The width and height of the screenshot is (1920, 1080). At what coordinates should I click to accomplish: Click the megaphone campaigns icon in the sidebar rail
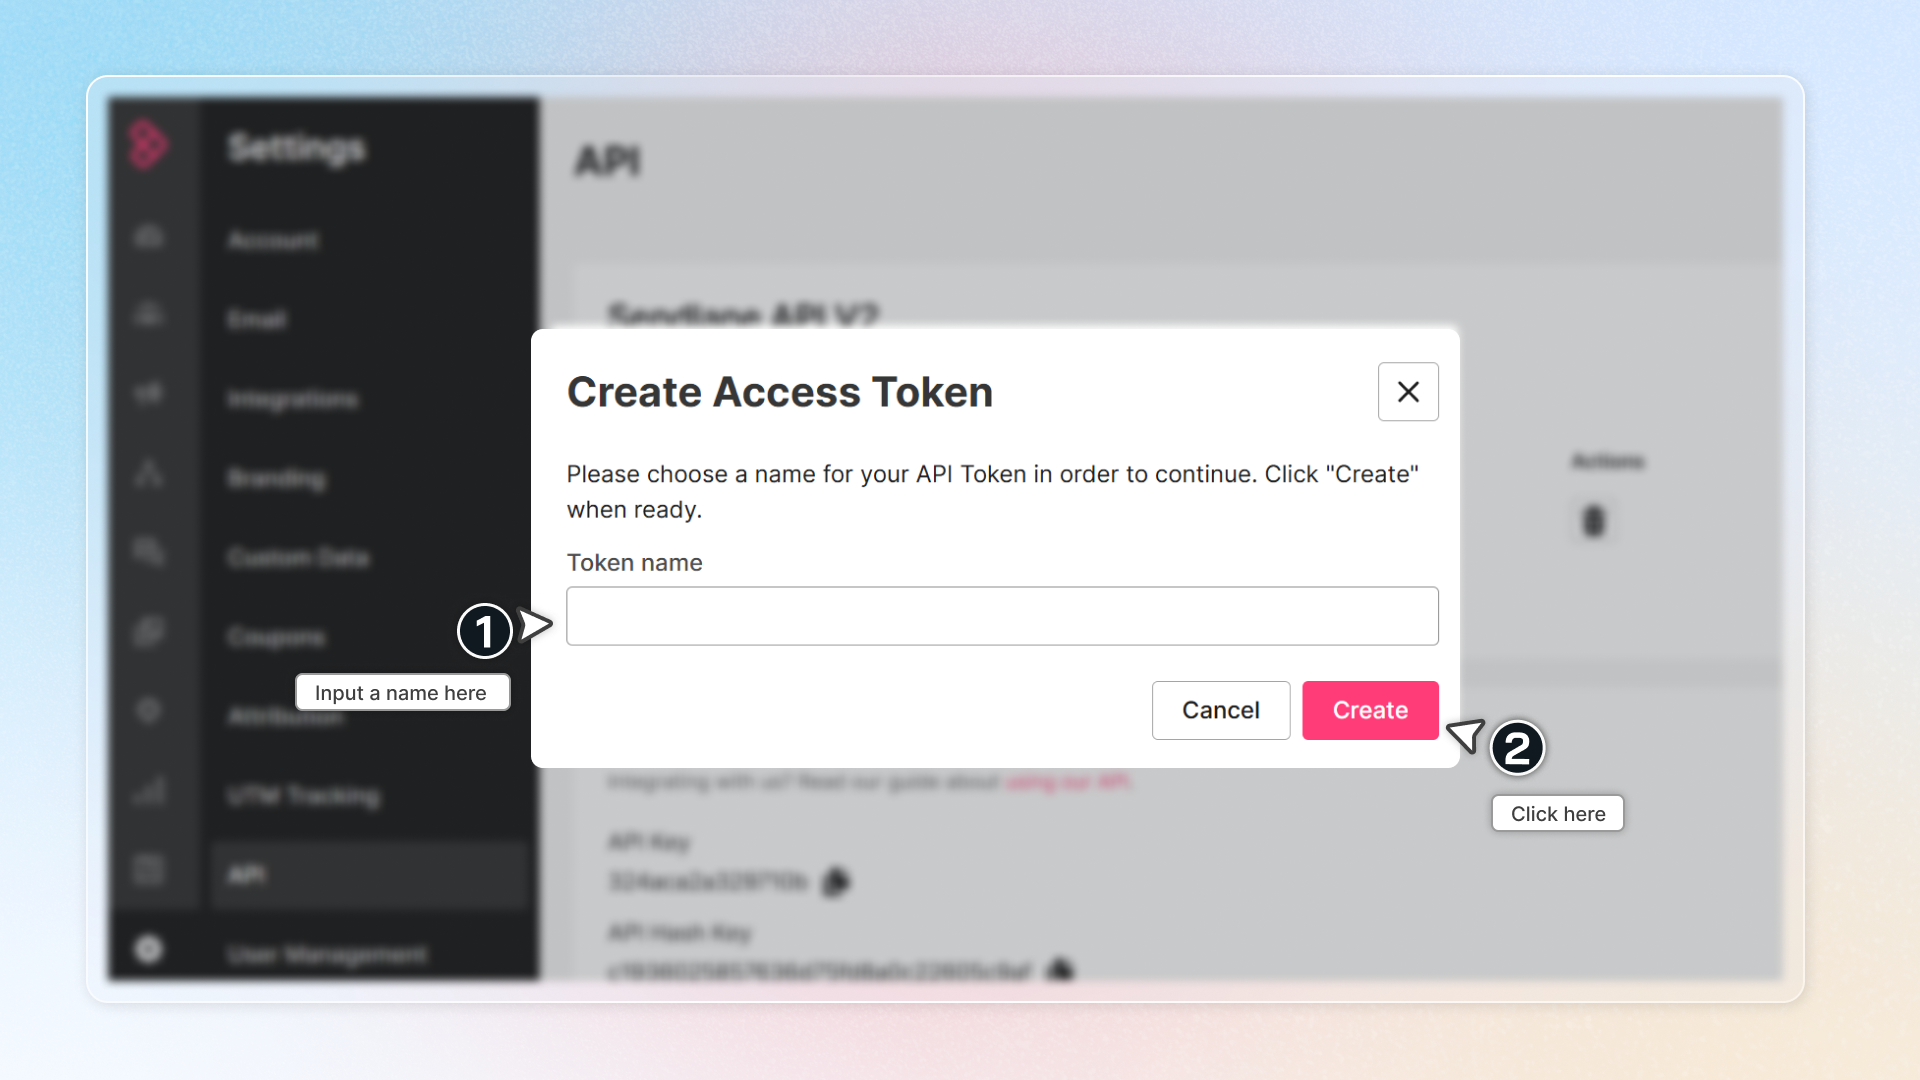click(x=148, y=392)
